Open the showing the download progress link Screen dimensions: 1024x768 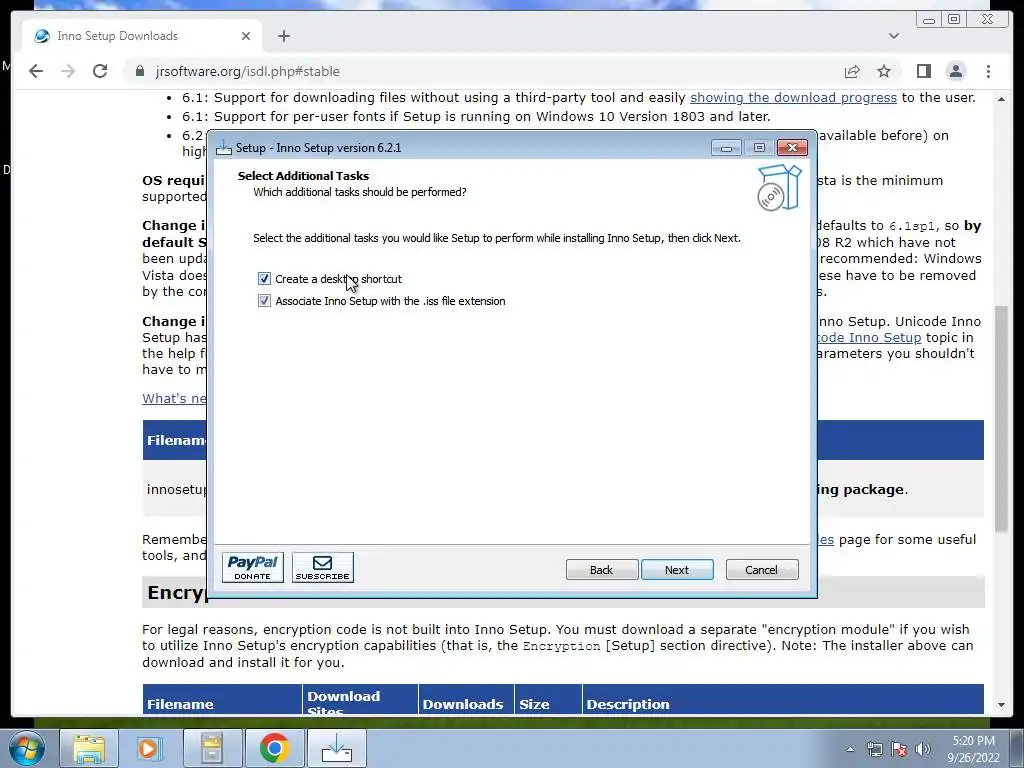click(x=793, y=97)
